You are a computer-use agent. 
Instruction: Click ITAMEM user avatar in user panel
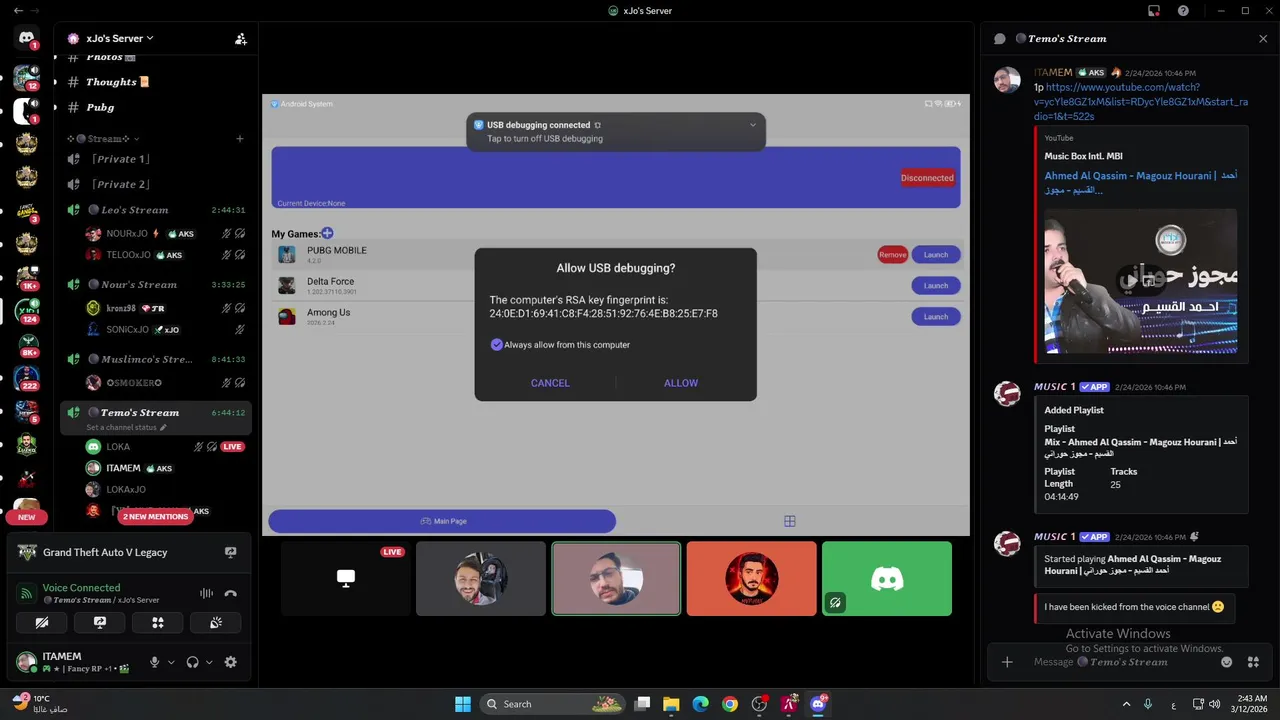tap(26, 662)
